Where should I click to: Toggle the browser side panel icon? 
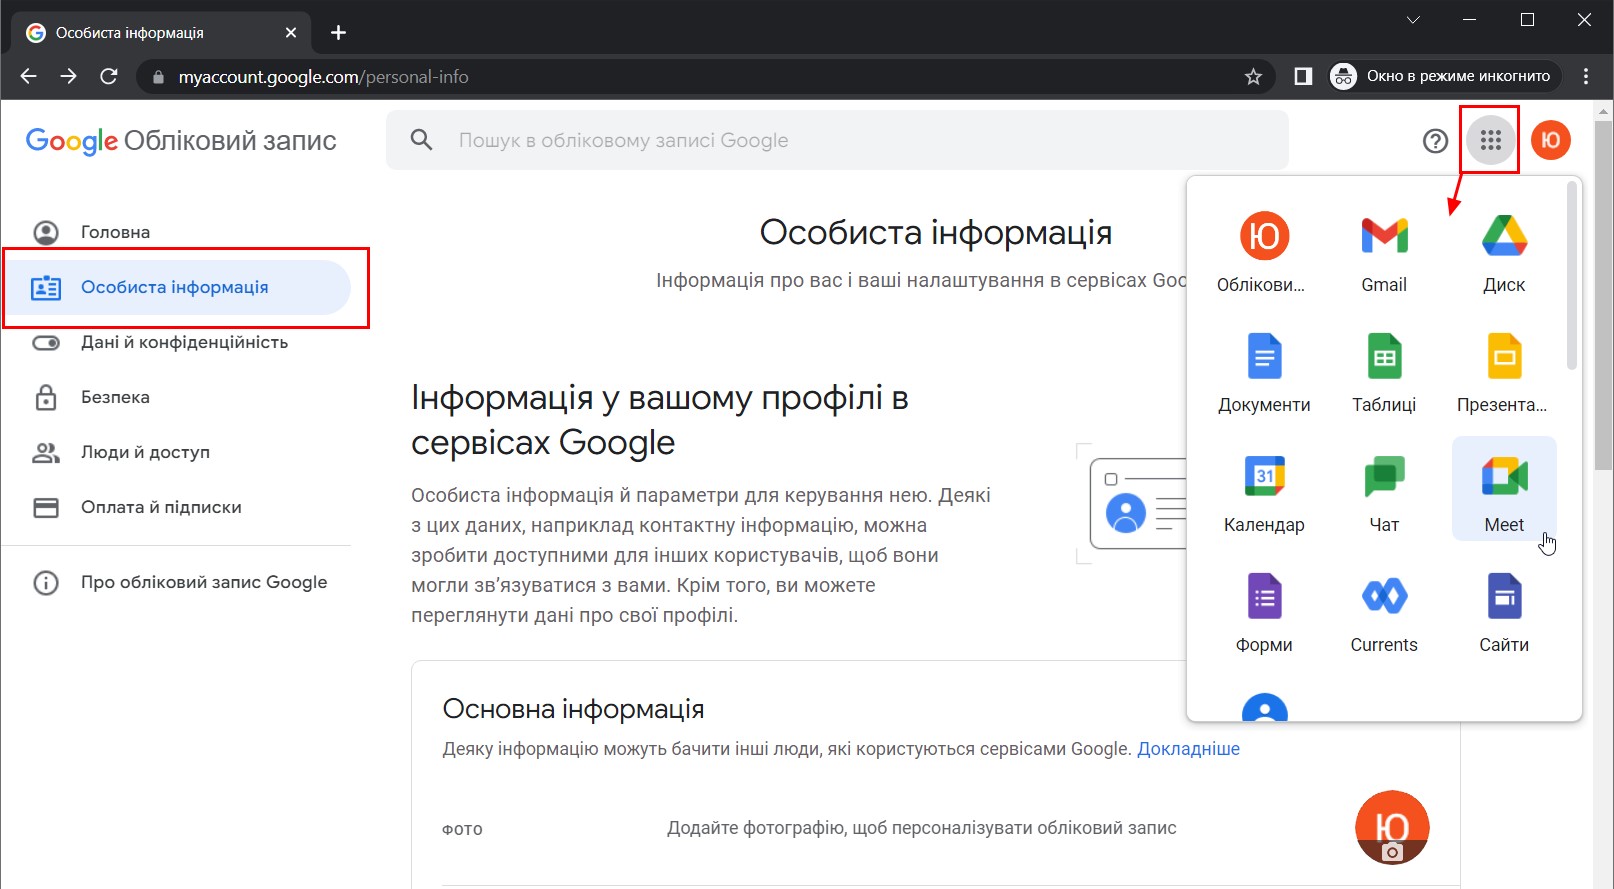tap(1303, 77)
